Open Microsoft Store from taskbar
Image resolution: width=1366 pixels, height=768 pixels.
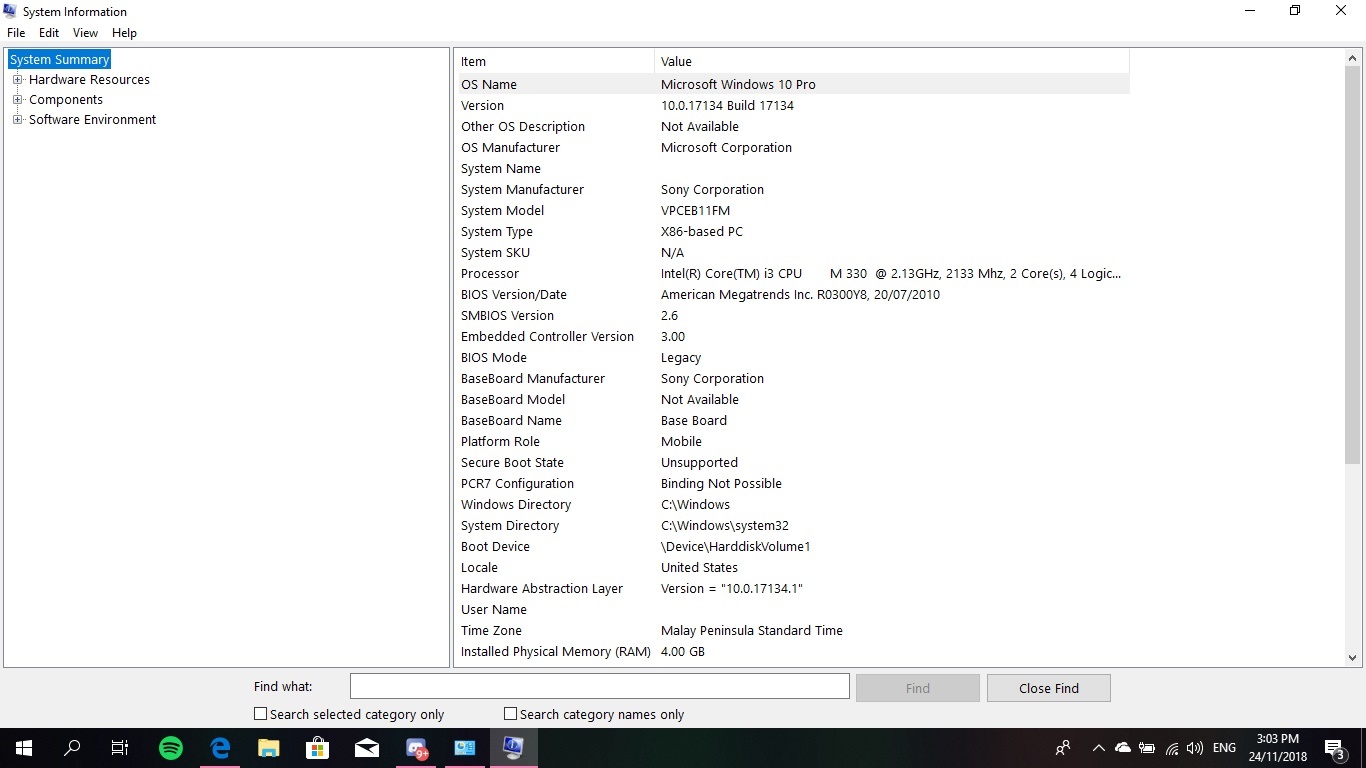(318, 748)
